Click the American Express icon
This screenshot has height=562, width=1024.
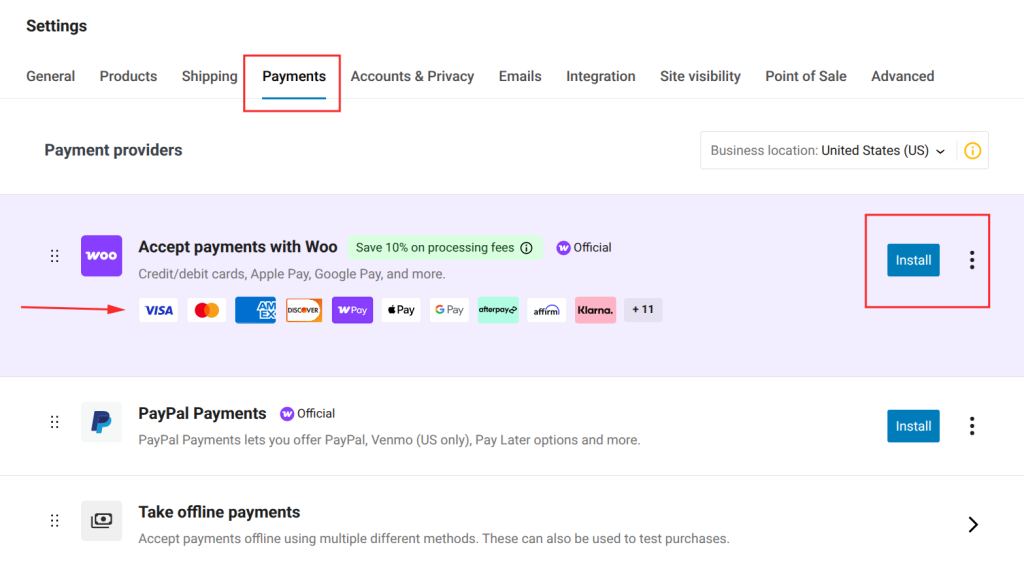click(x=255, y=310)
